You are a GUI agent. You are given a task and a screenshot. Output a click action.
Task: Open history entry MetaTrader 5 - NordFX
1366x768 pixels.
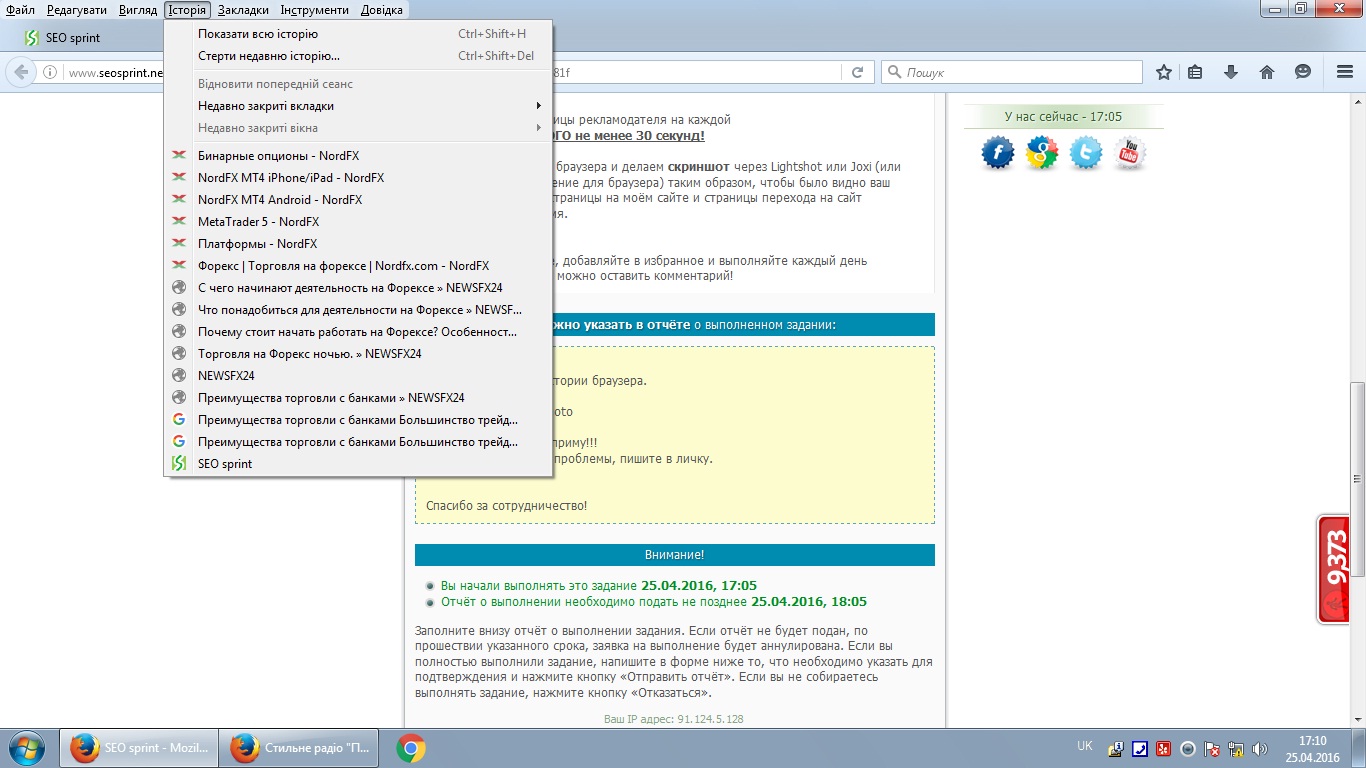click(x=358, y=222)
